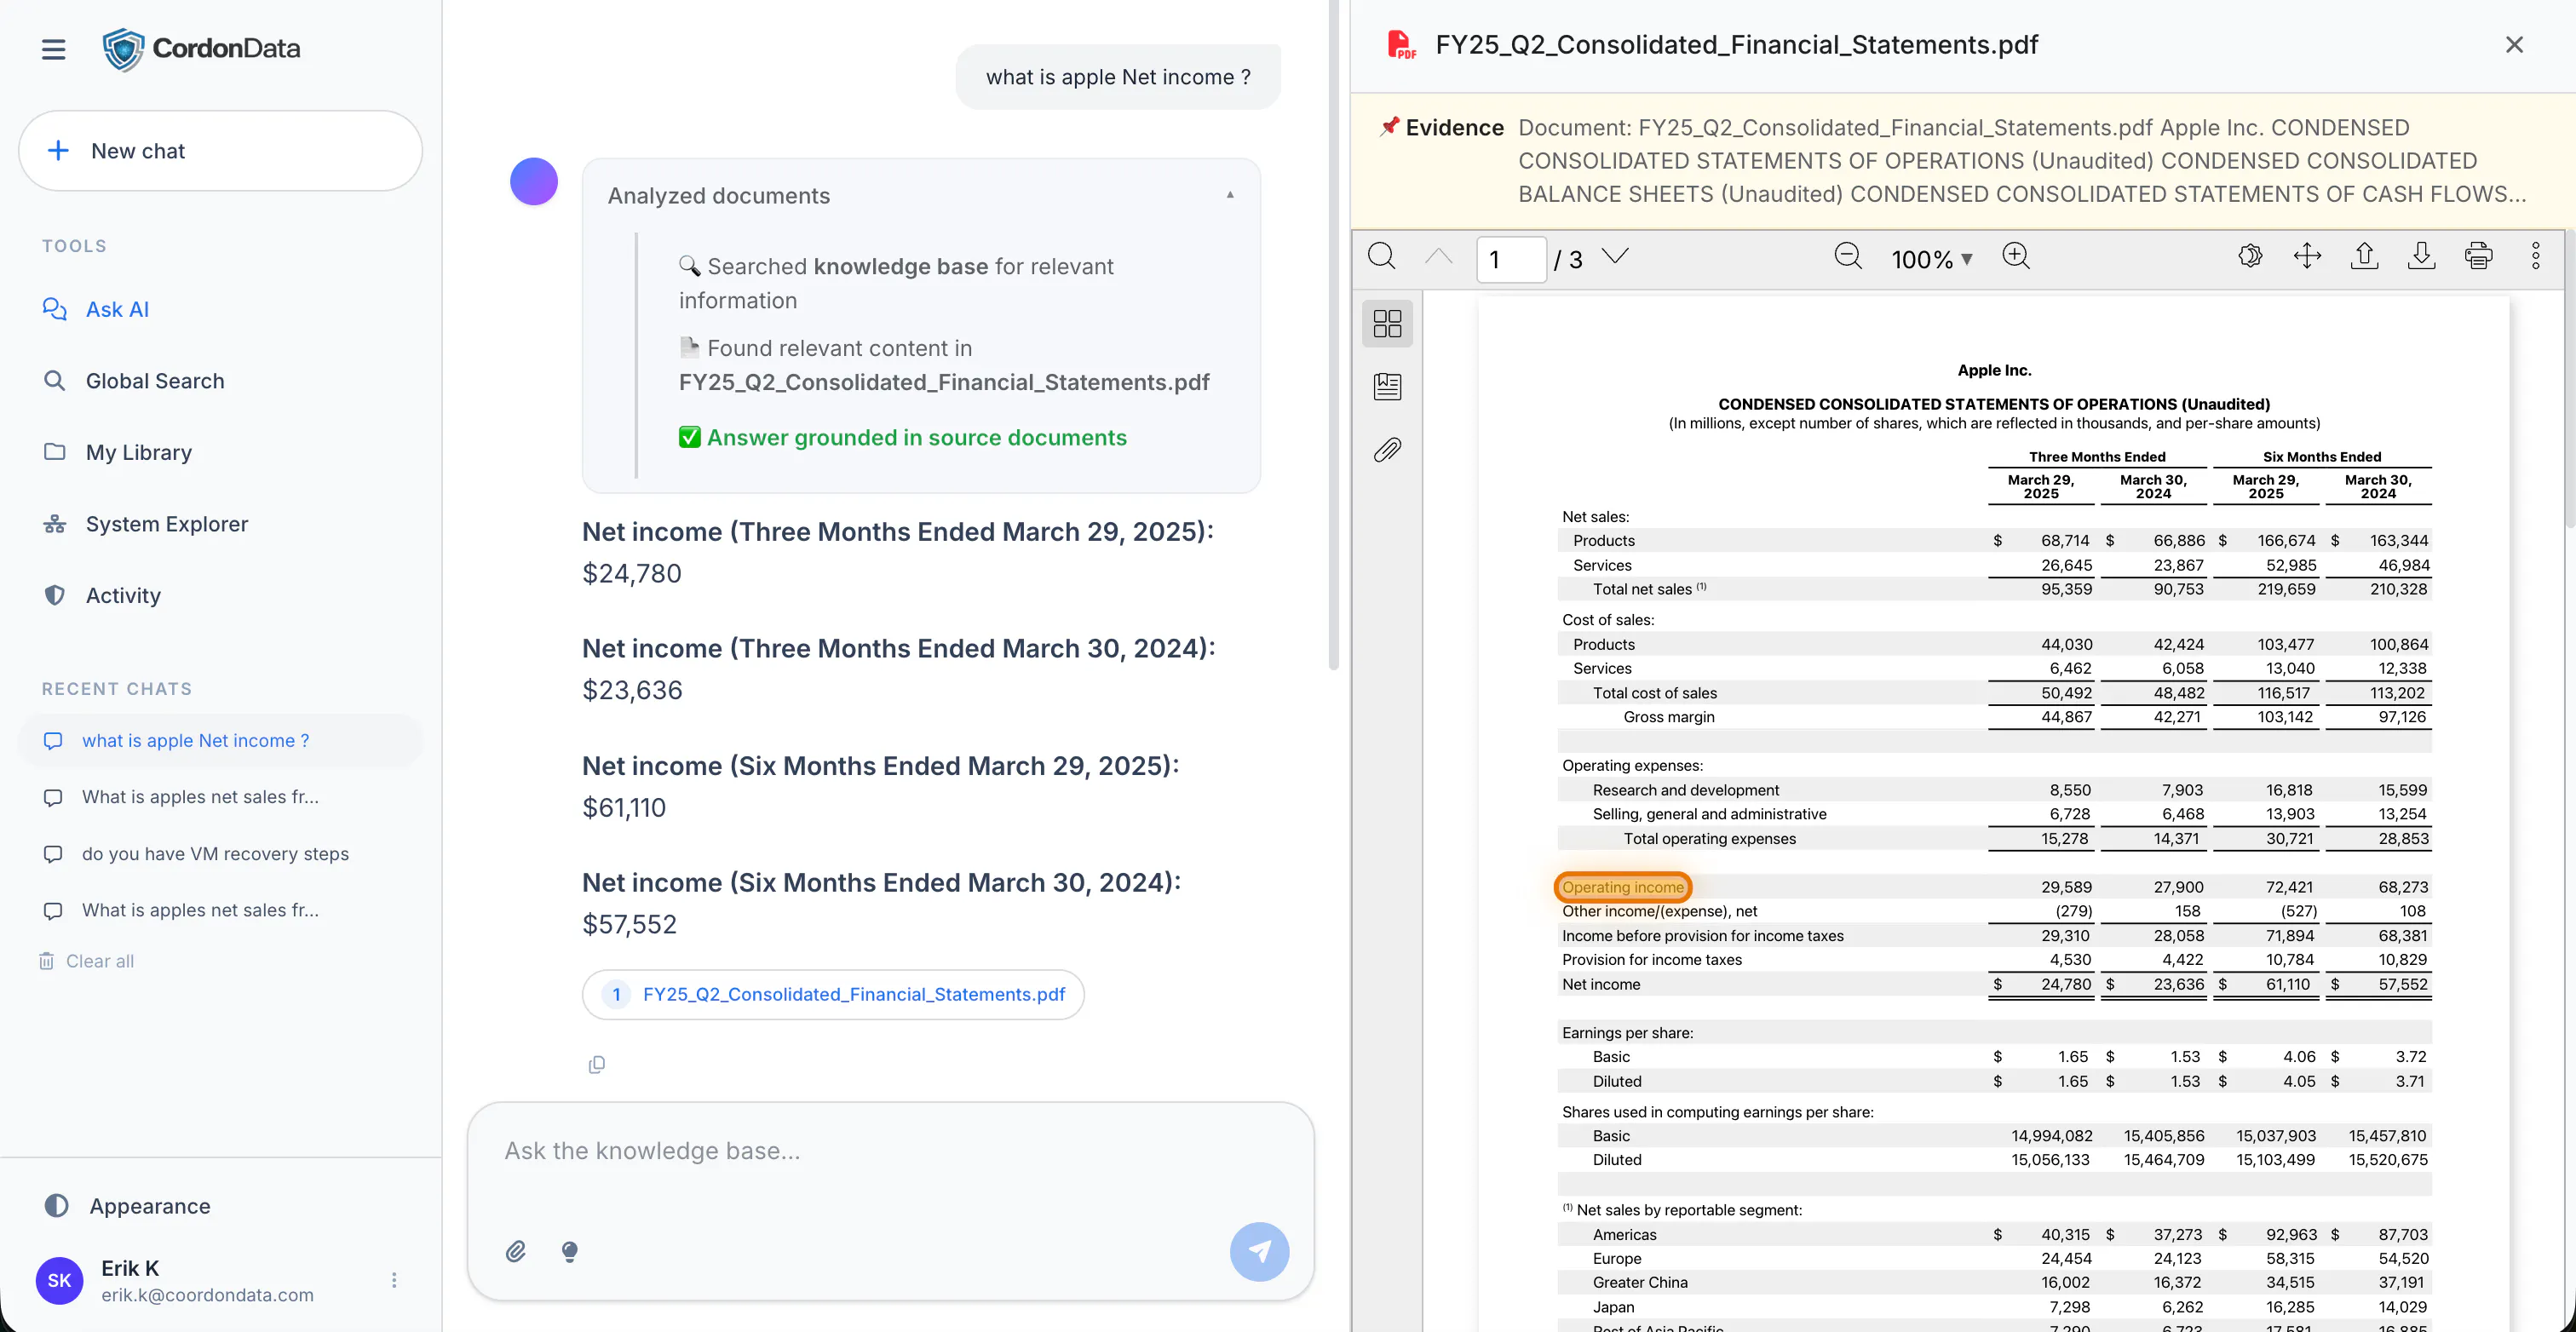Start a New chat
Viewport: 2576px width, 1332px height.
220,151
